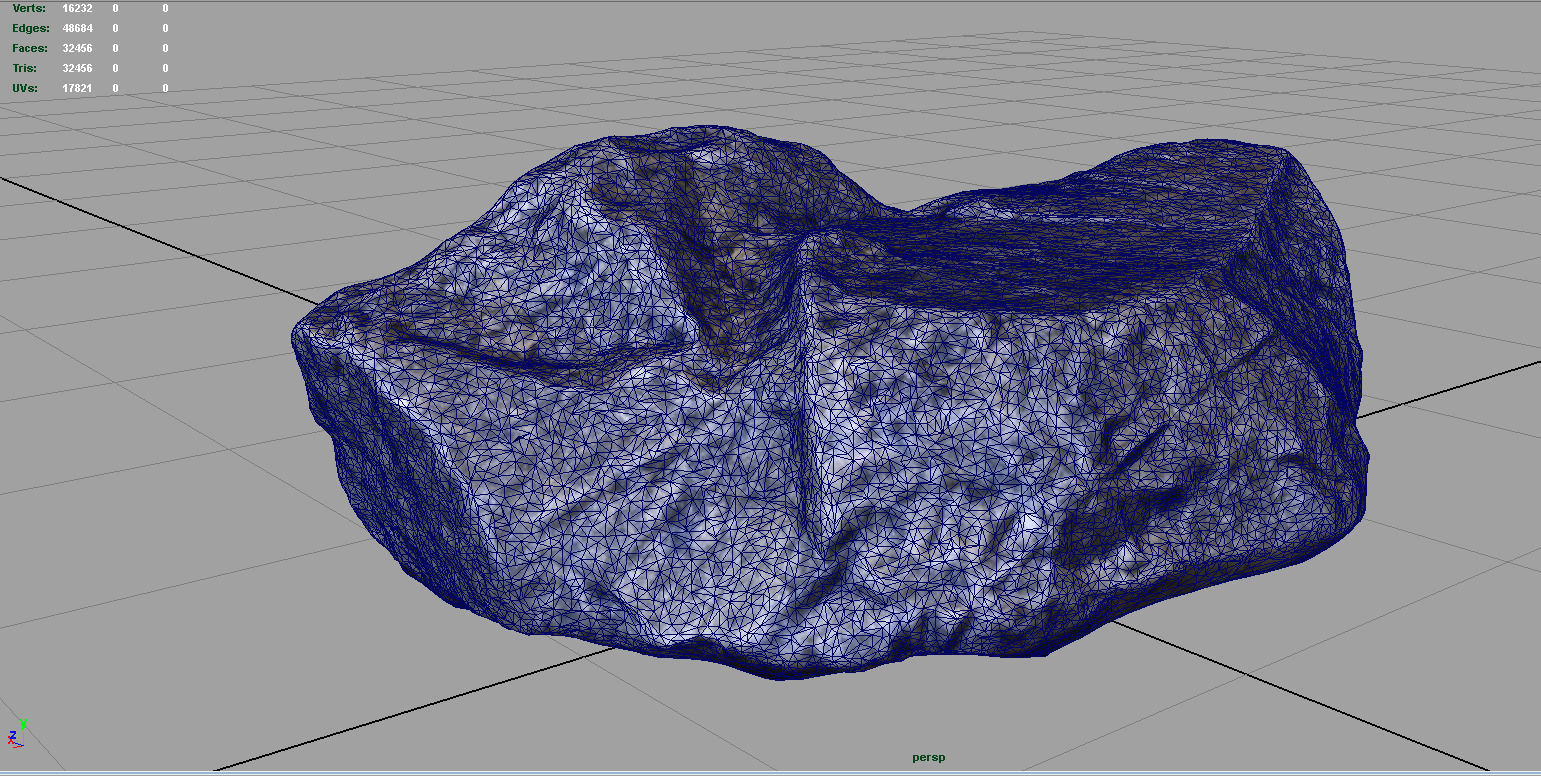This screenshot has width=1541, height=776.
Task: Click the Tris: heads-up display label
Action: click(25, 68)
